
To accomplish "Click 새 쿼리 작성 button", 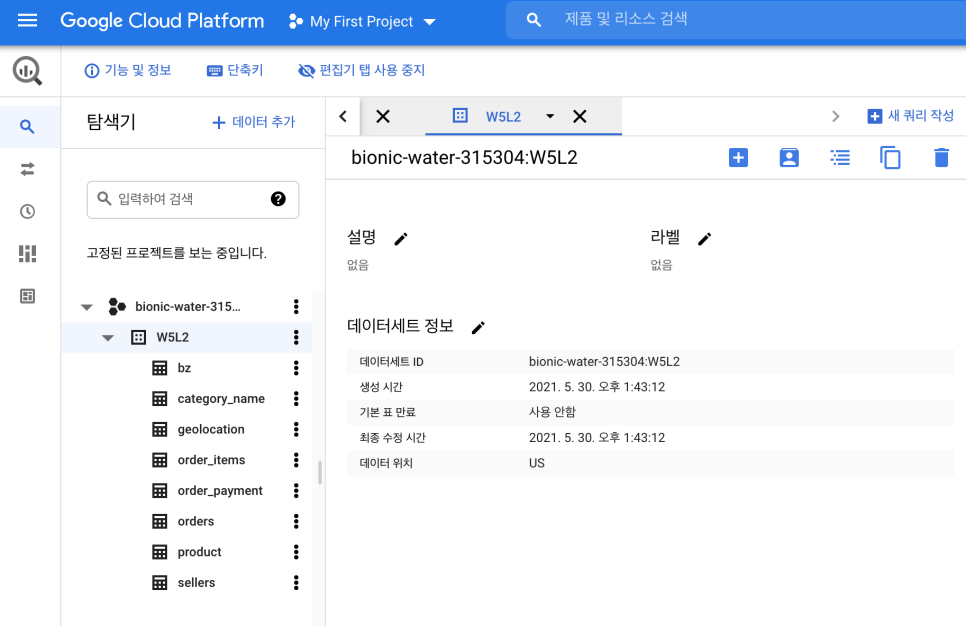I will click(911, 116).
